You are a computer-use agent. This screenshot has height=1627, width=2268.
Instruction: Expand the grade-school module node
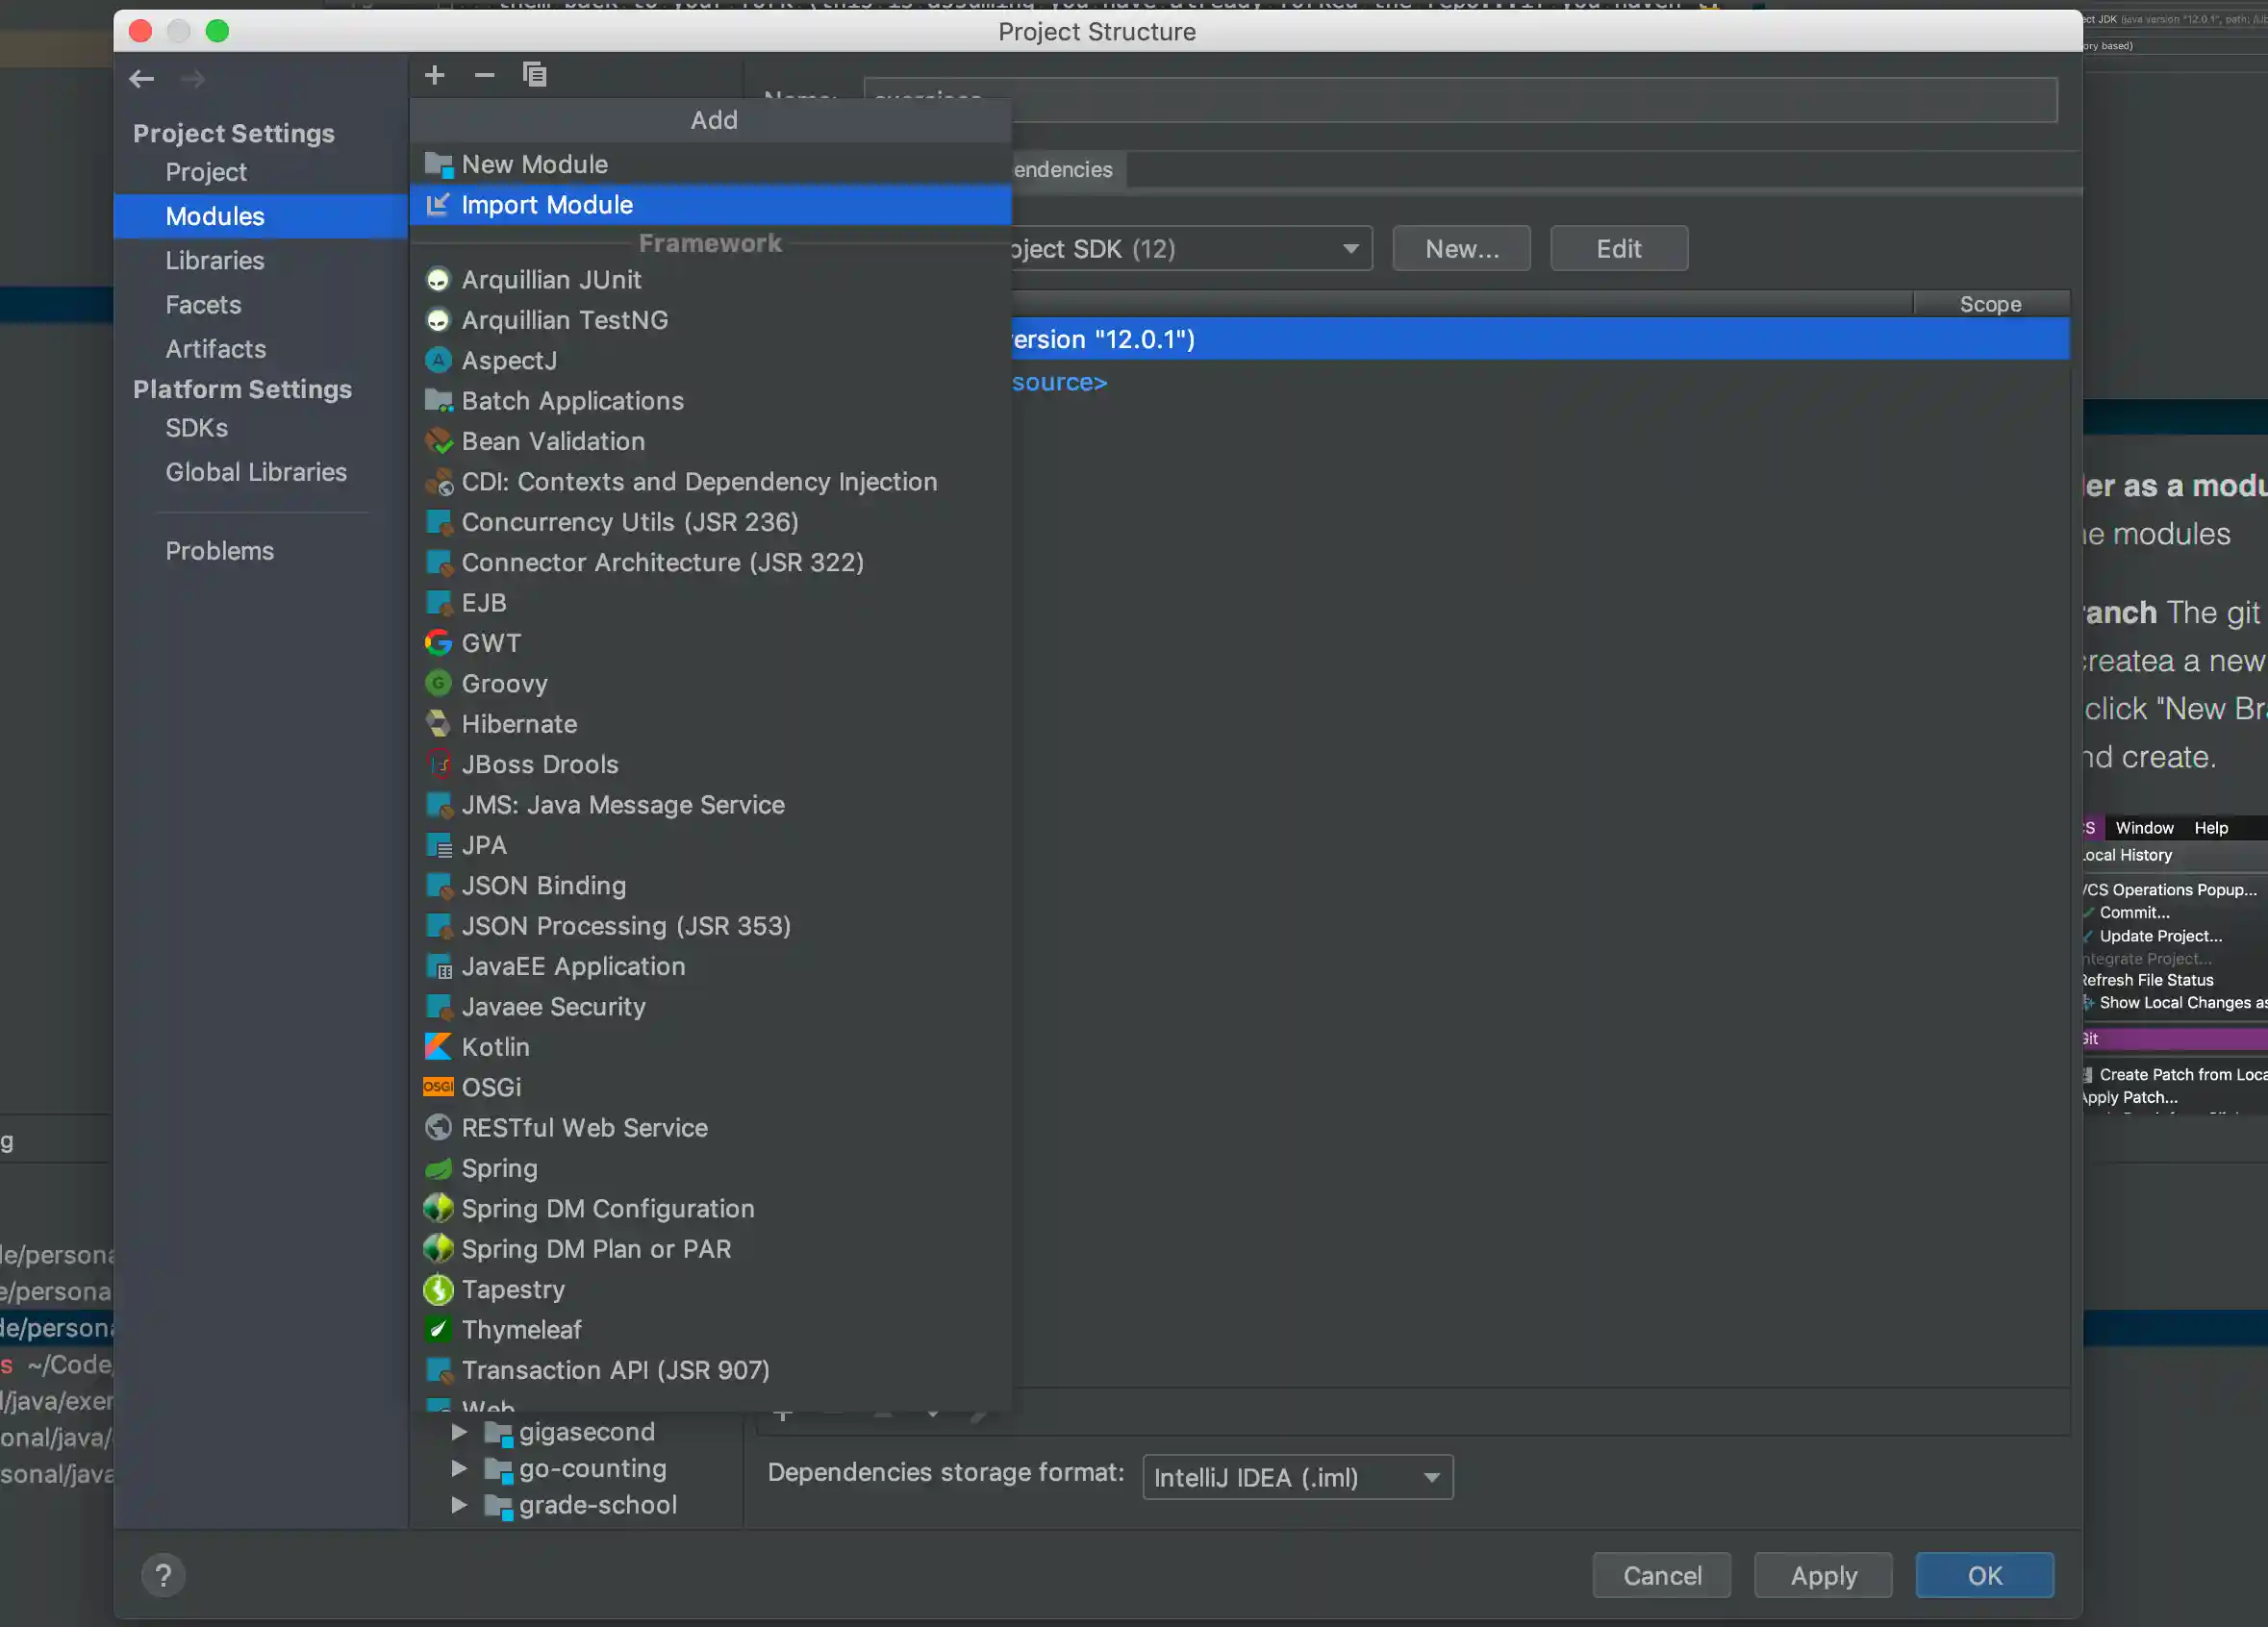point(460,1505)
